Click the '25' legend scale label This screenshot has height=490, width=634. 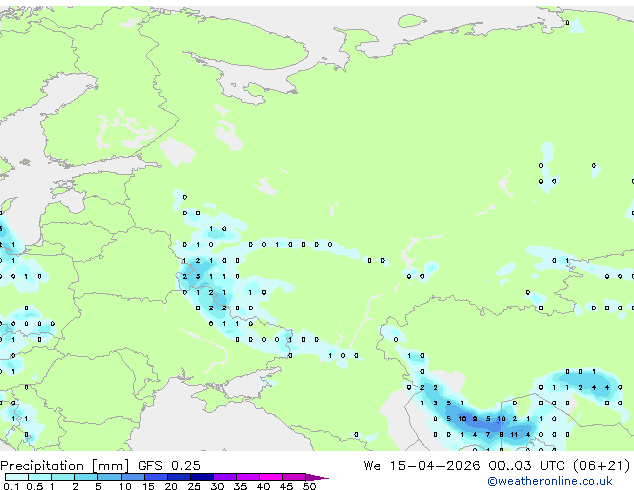(x=194, y=486)
